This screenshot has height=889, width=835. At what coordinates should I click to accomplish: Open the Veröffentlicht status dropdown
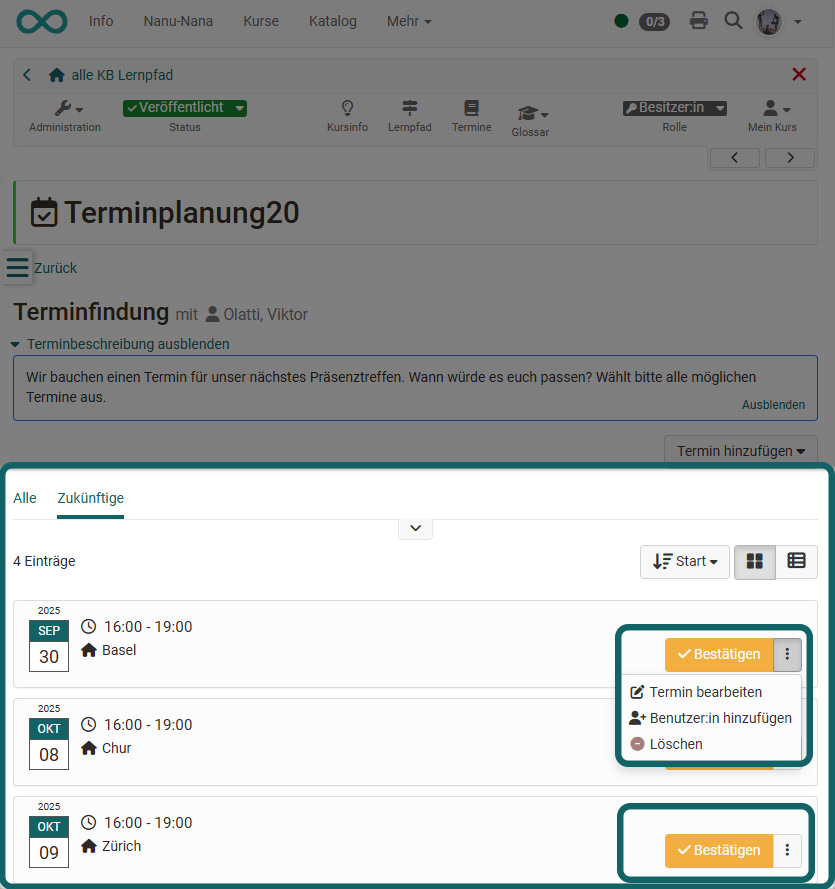click(x=184, y=107)
